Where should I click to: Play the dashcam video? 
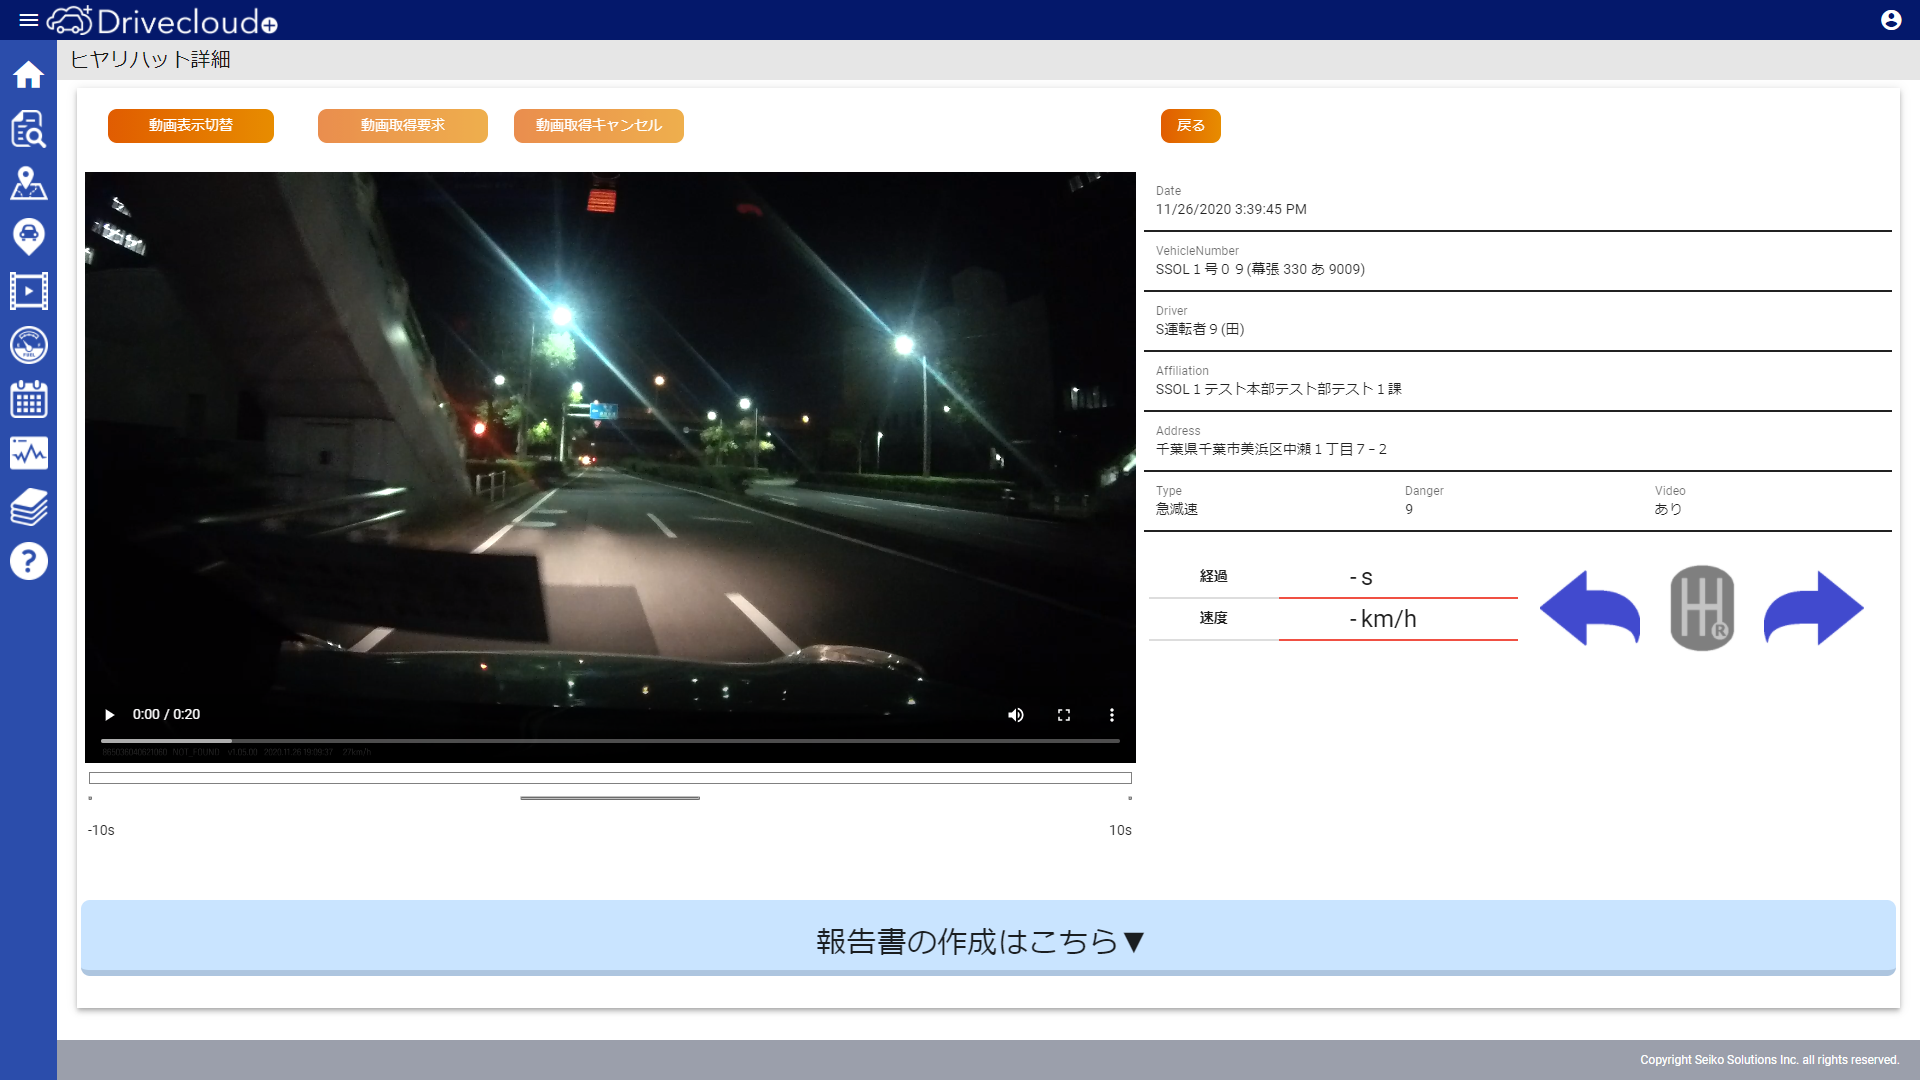tap(110, 714)
